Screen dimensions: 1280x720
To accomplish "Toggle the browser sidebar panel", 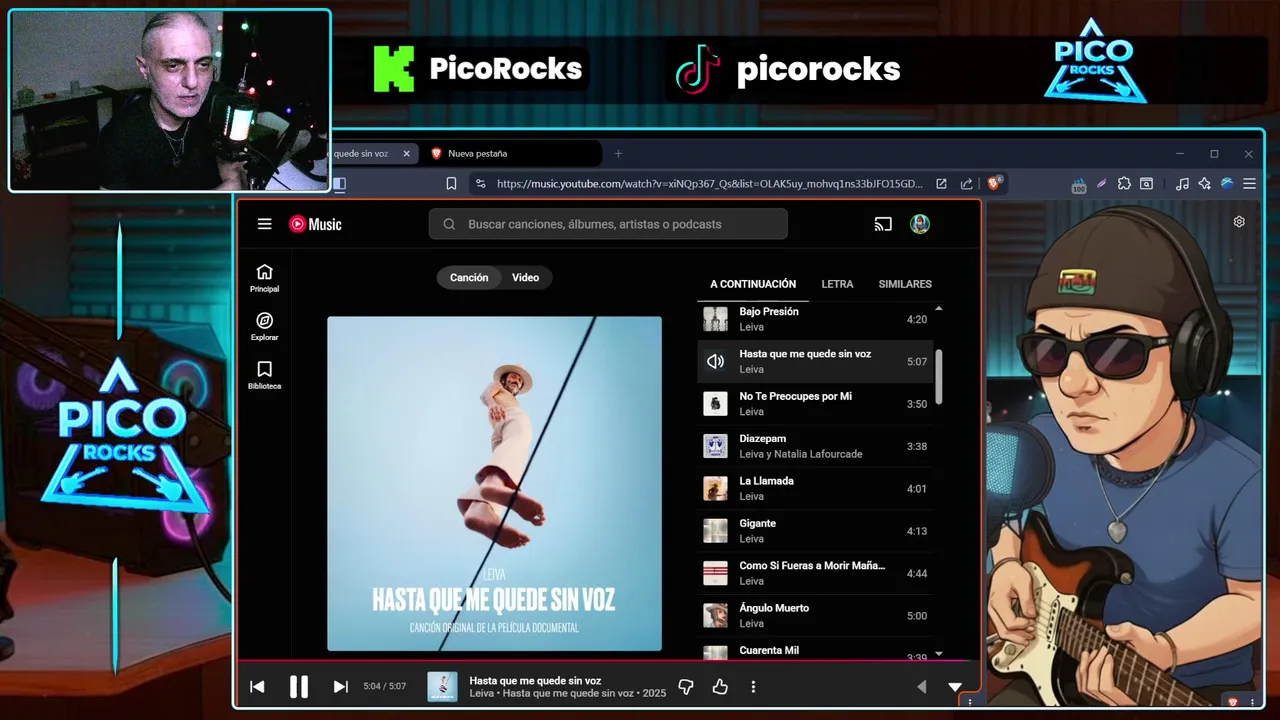I will (x=340, y=183).
